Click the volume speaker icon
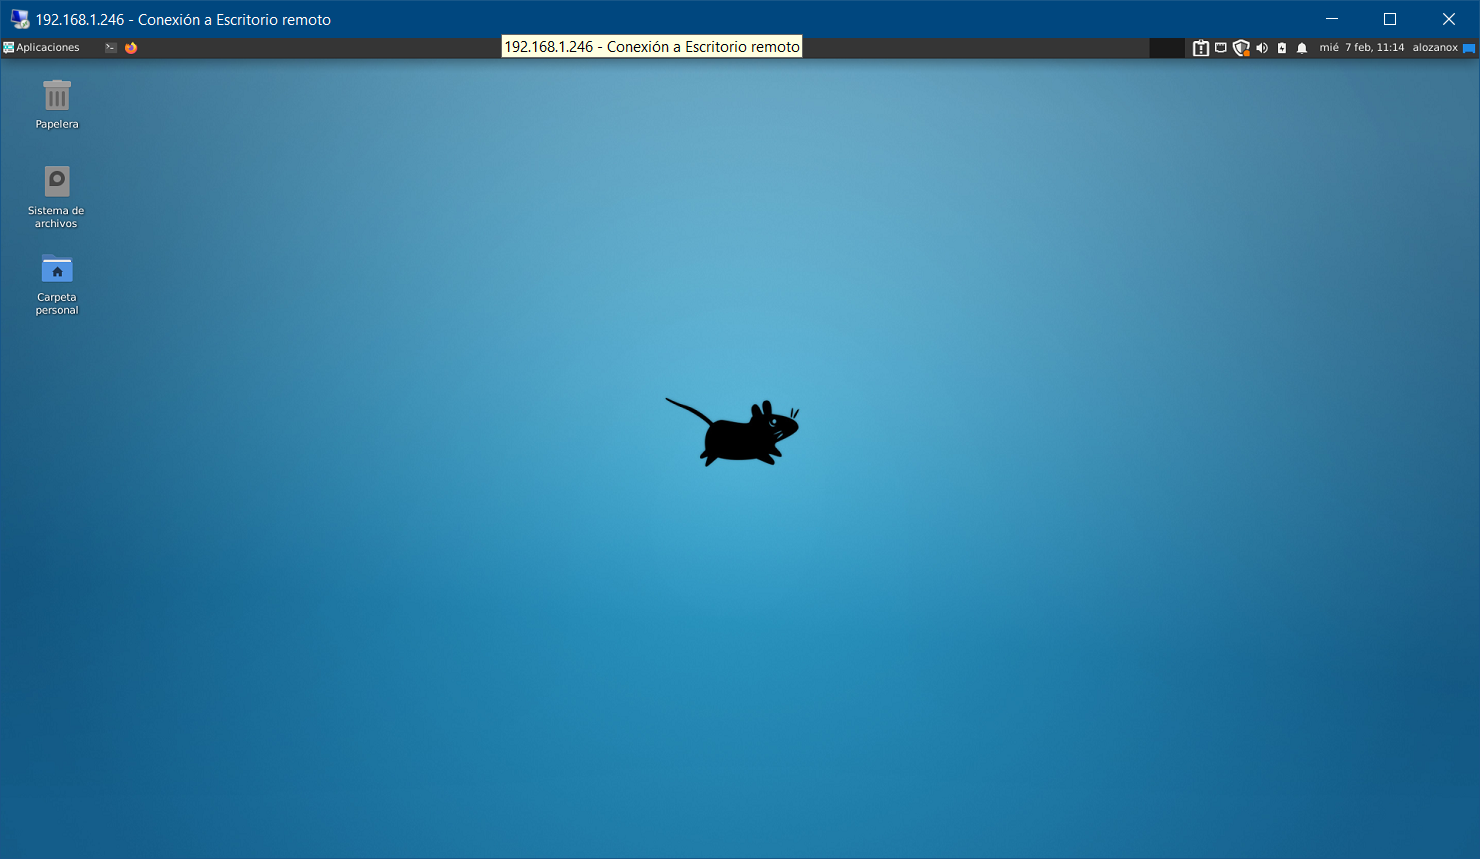The width and height of the screenshot is (1480, 859). tap(1262, 48)
